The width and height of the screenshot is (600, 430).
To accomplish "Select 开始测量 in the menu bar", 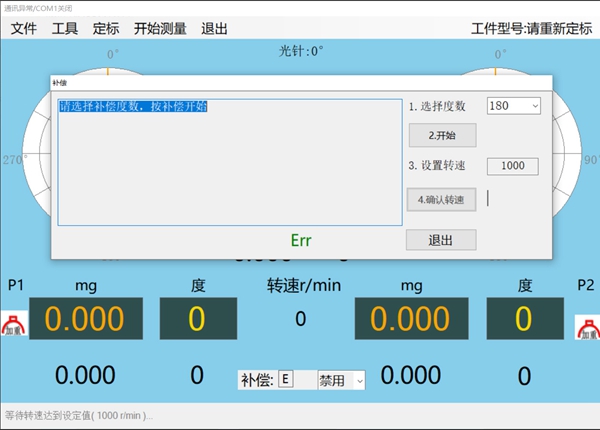I will click(x=160, y=28).
